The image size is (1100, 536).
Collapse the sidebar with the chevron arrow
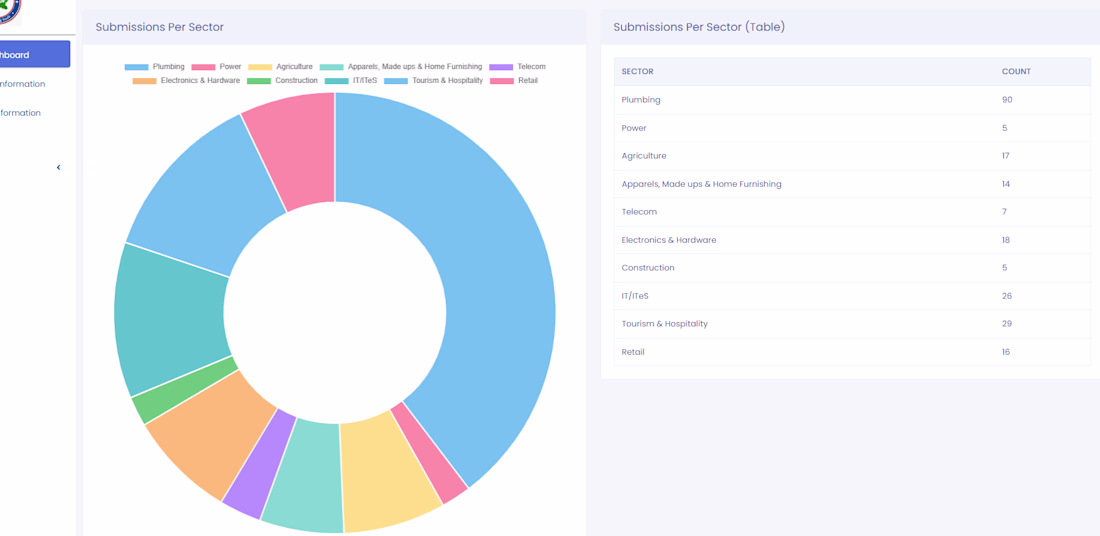coord(58,167)
